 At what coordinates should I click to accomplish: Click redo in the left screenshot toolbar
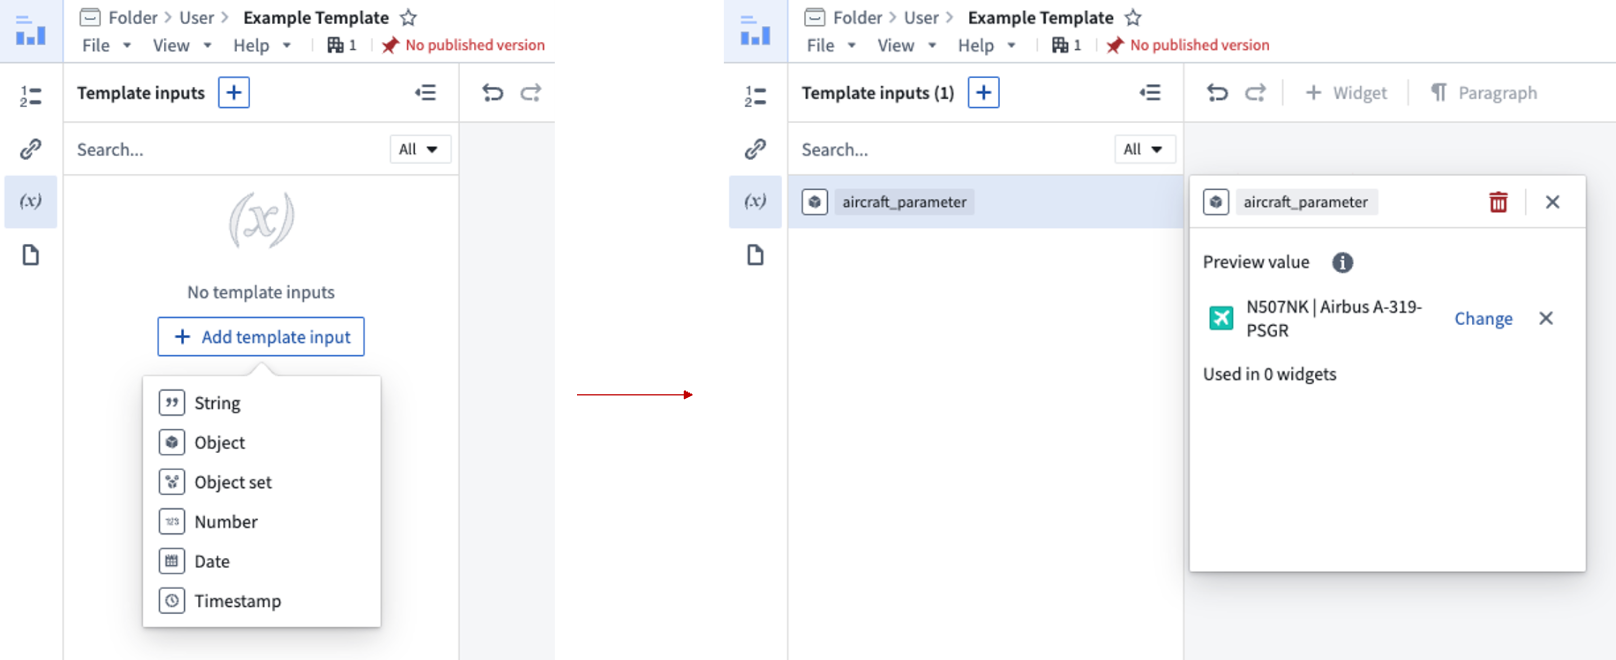coord(531,93)
